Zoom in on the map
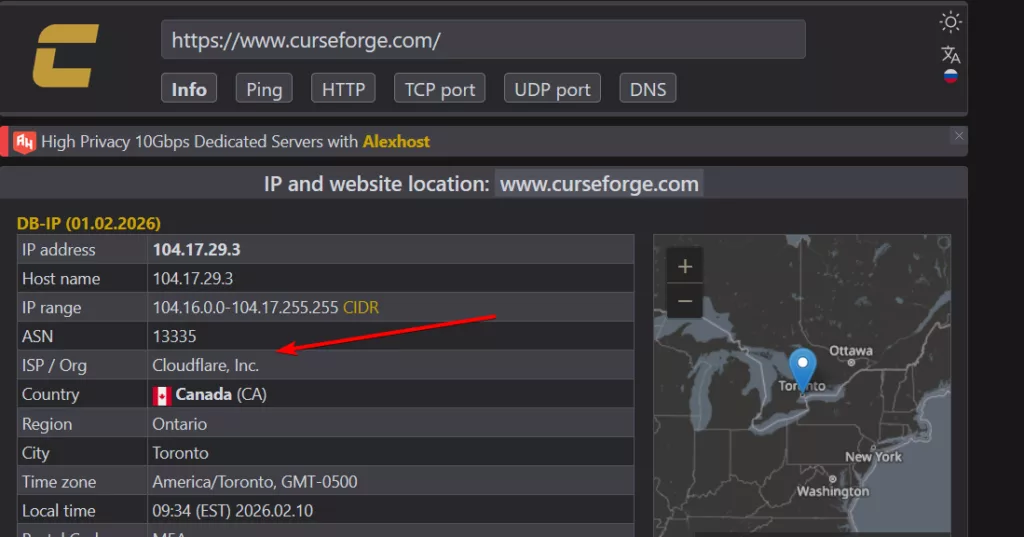 click(x=684, y=266)
